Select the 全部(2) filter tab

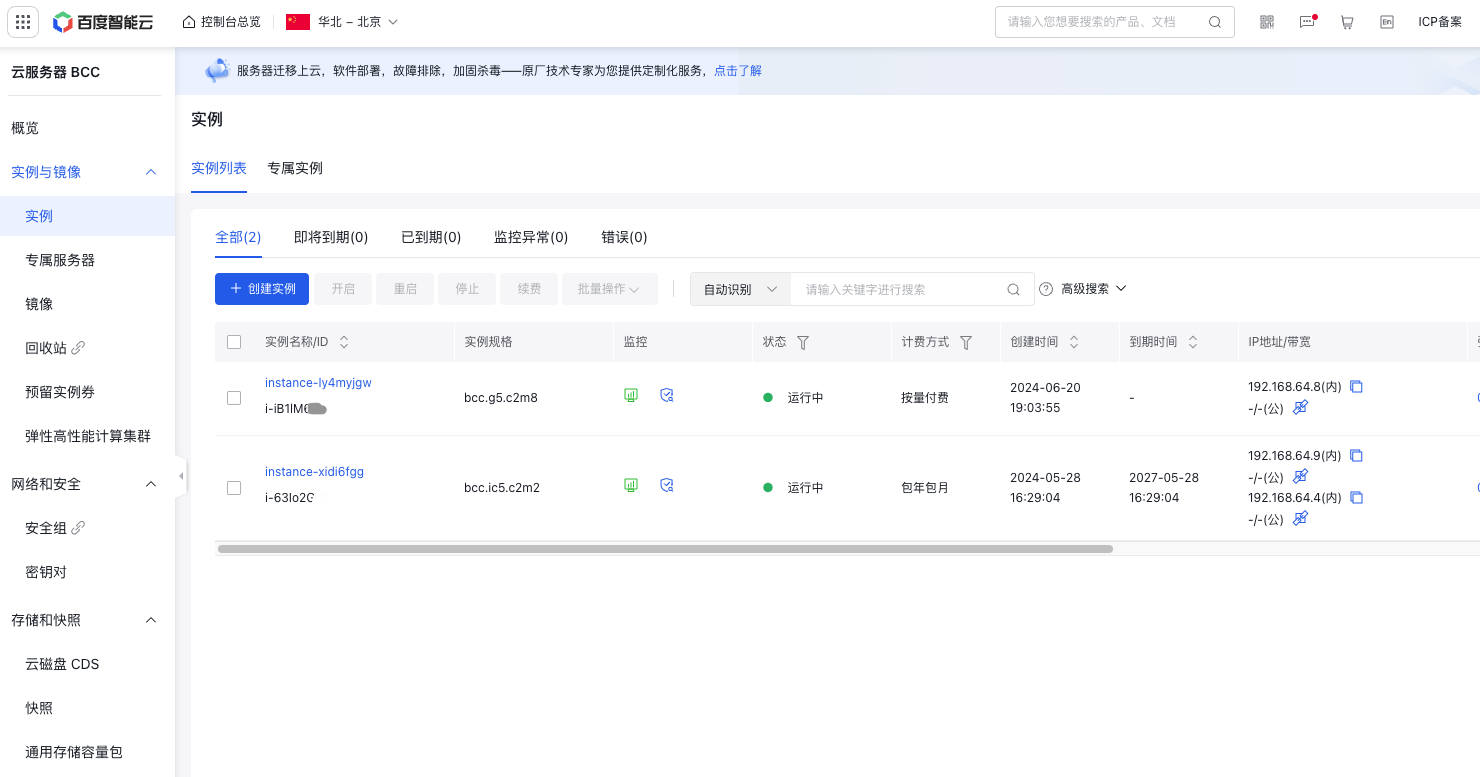coord(238,237)
